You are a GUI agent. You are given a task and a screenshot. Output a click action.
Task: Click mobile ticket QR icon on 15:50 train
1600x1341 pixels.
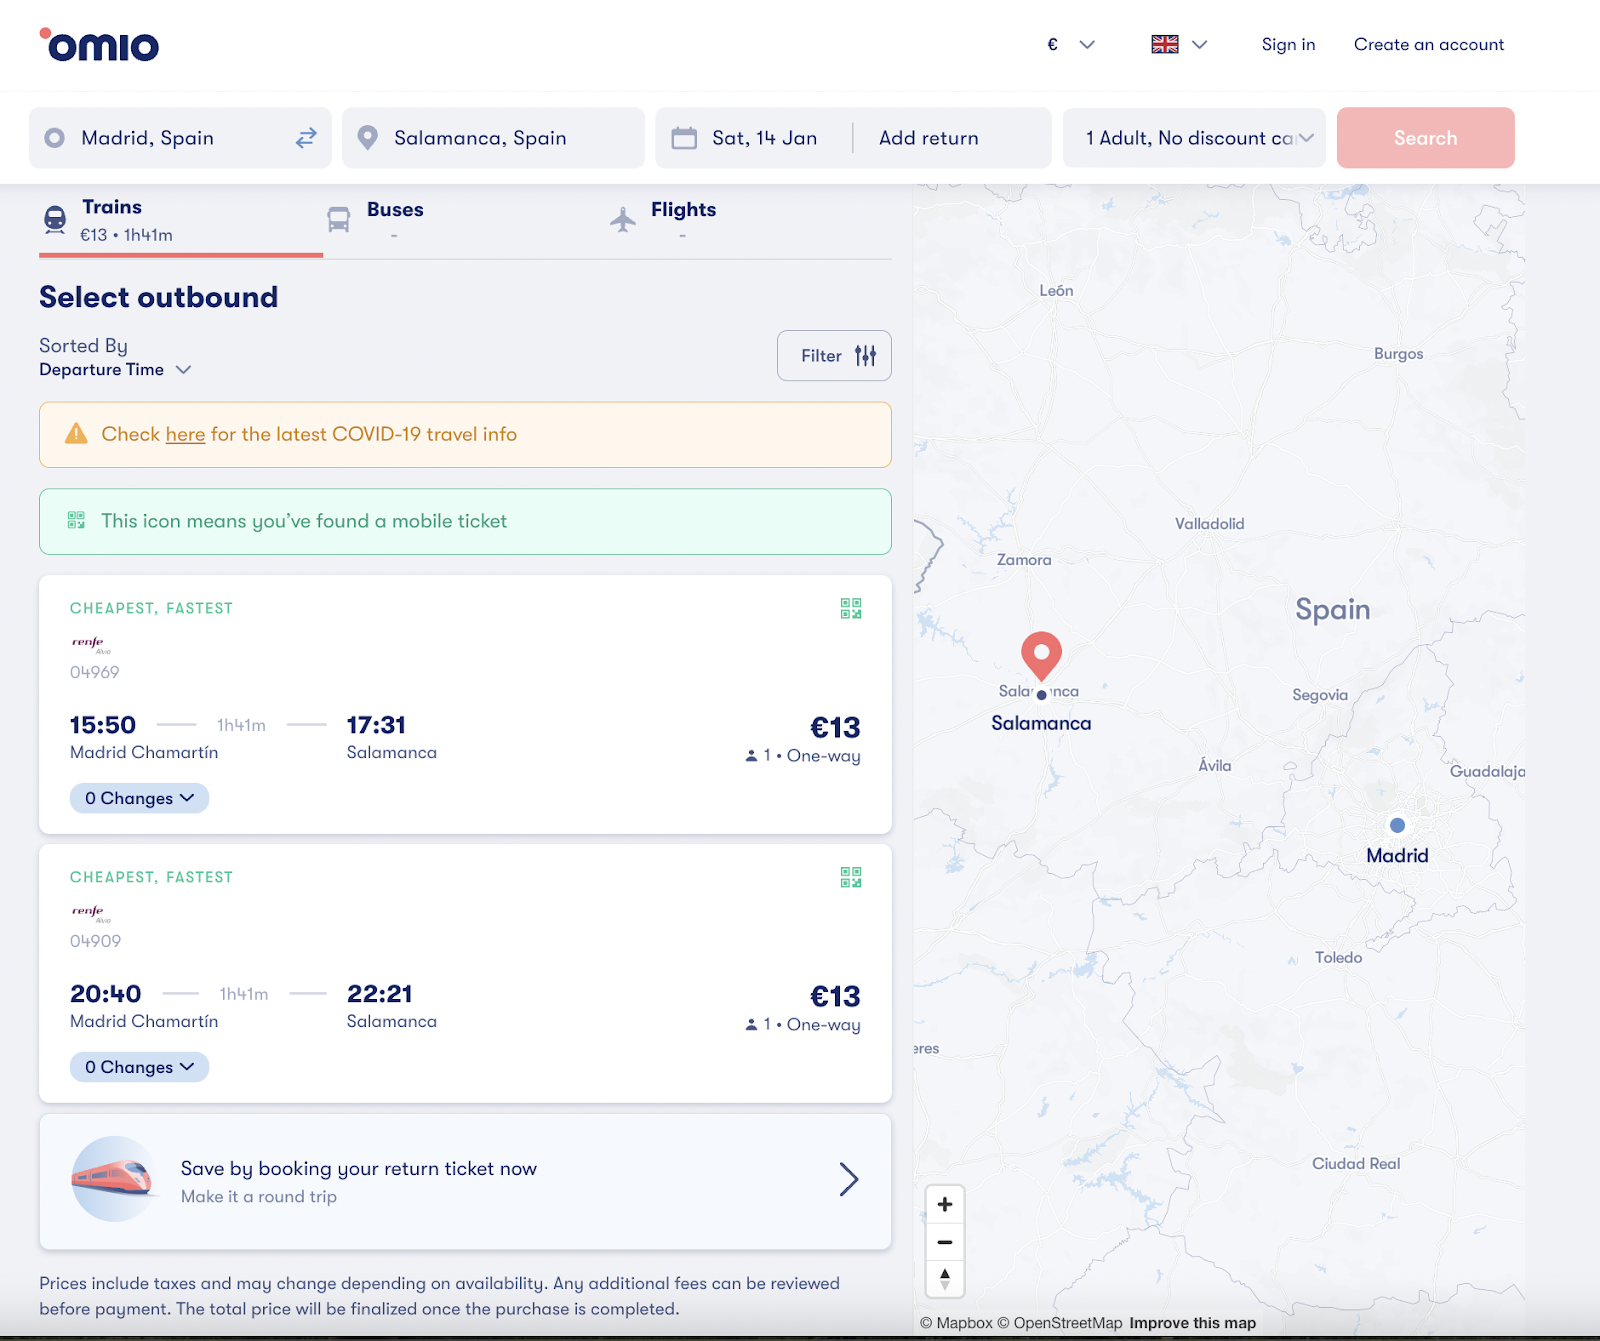coord(851,608)
